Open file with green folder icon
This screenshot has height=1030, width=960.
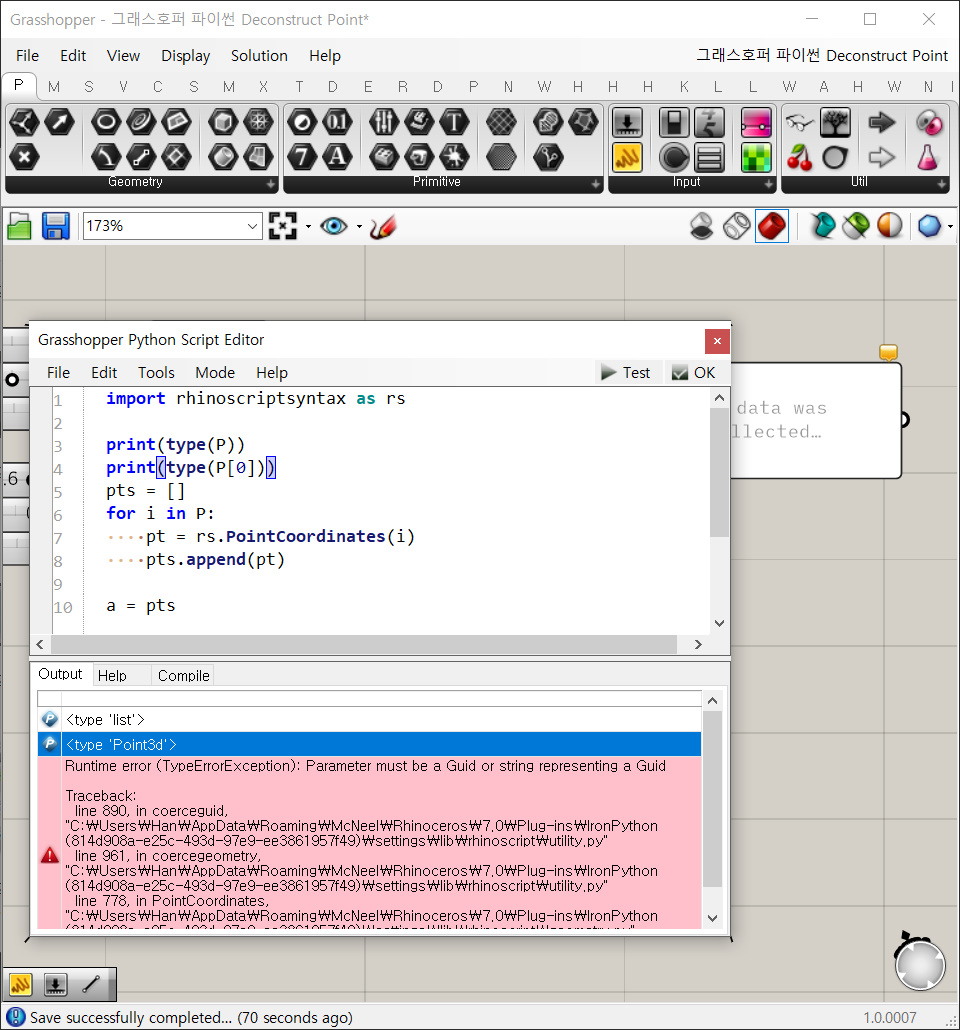[20, 227]
